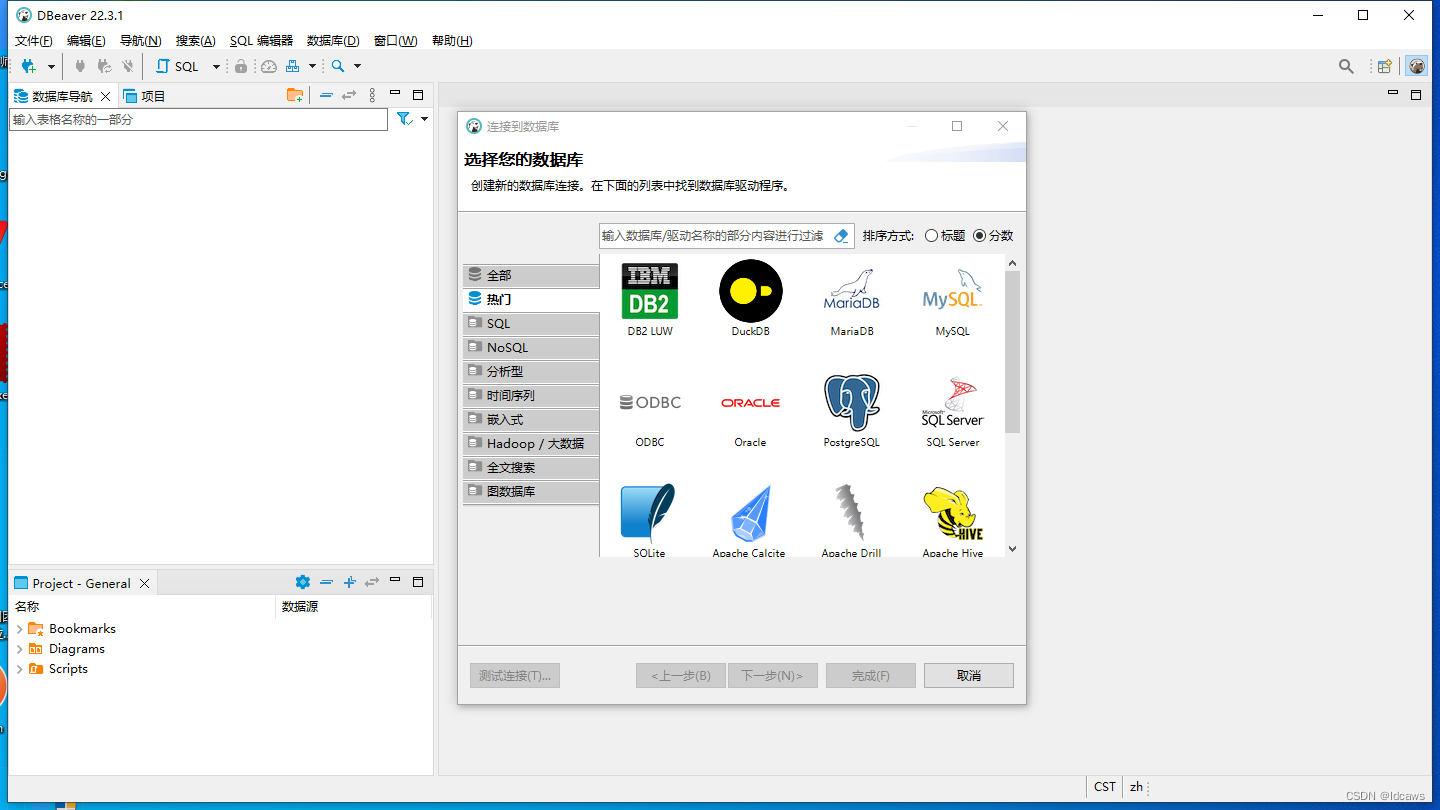Screen dimensions: 1440x810
Task: Click link with editor arrows in Project panel
Action: [x=372, y=582]
